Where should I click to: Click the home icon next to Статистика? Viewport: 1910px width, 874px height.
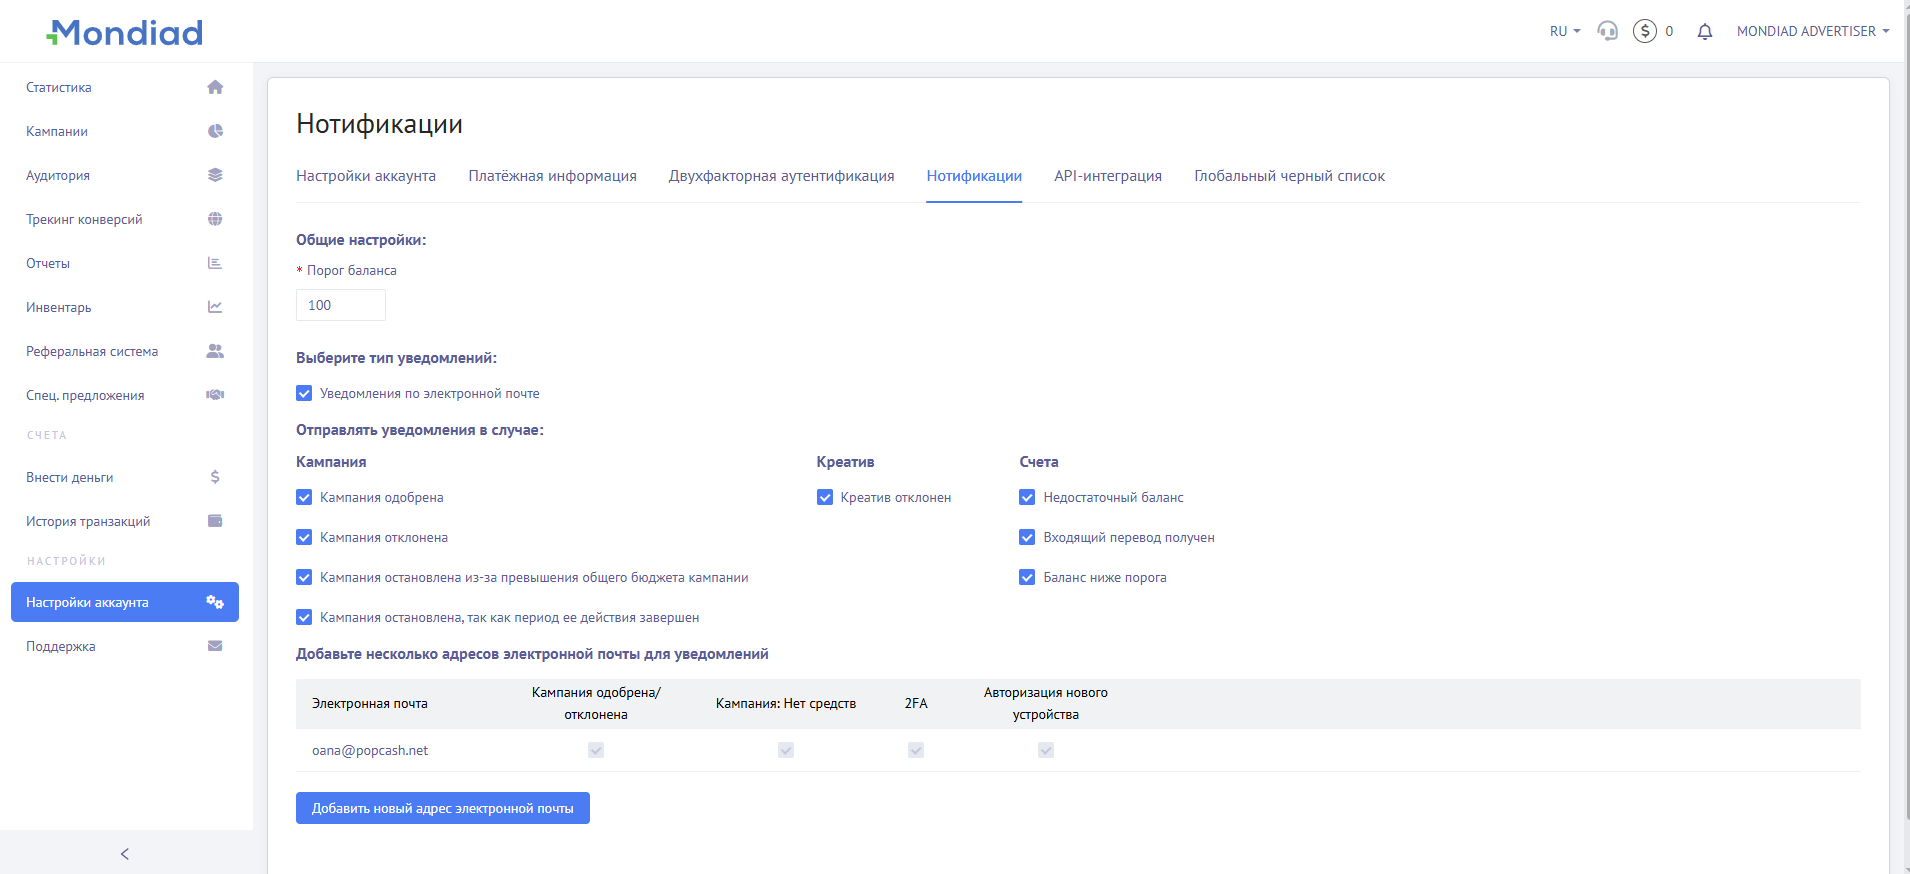215,87
